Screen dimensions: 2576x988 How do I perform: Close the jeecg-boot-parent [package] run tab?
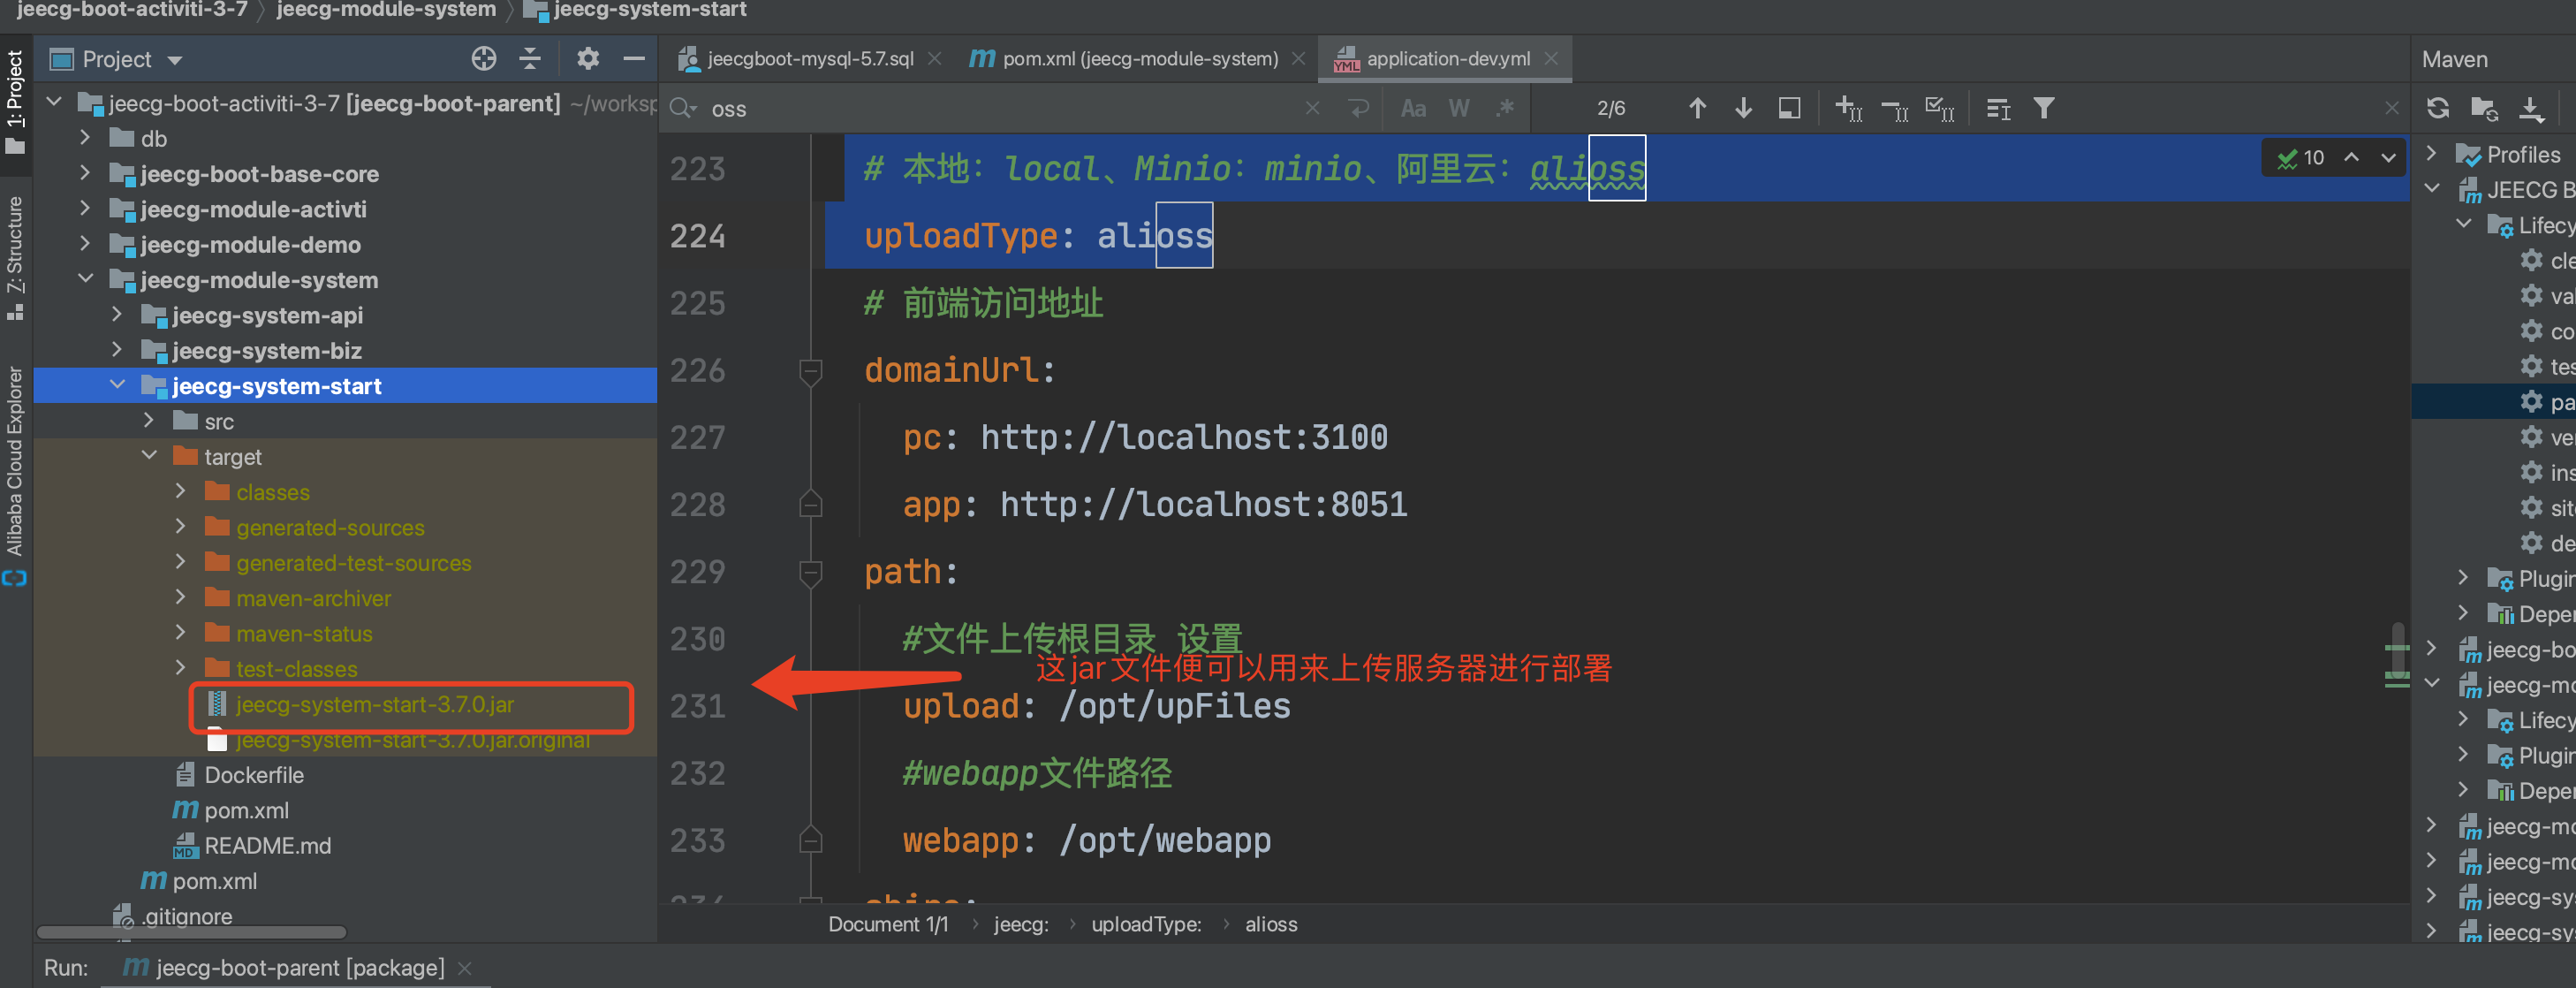tap(464, 968)
